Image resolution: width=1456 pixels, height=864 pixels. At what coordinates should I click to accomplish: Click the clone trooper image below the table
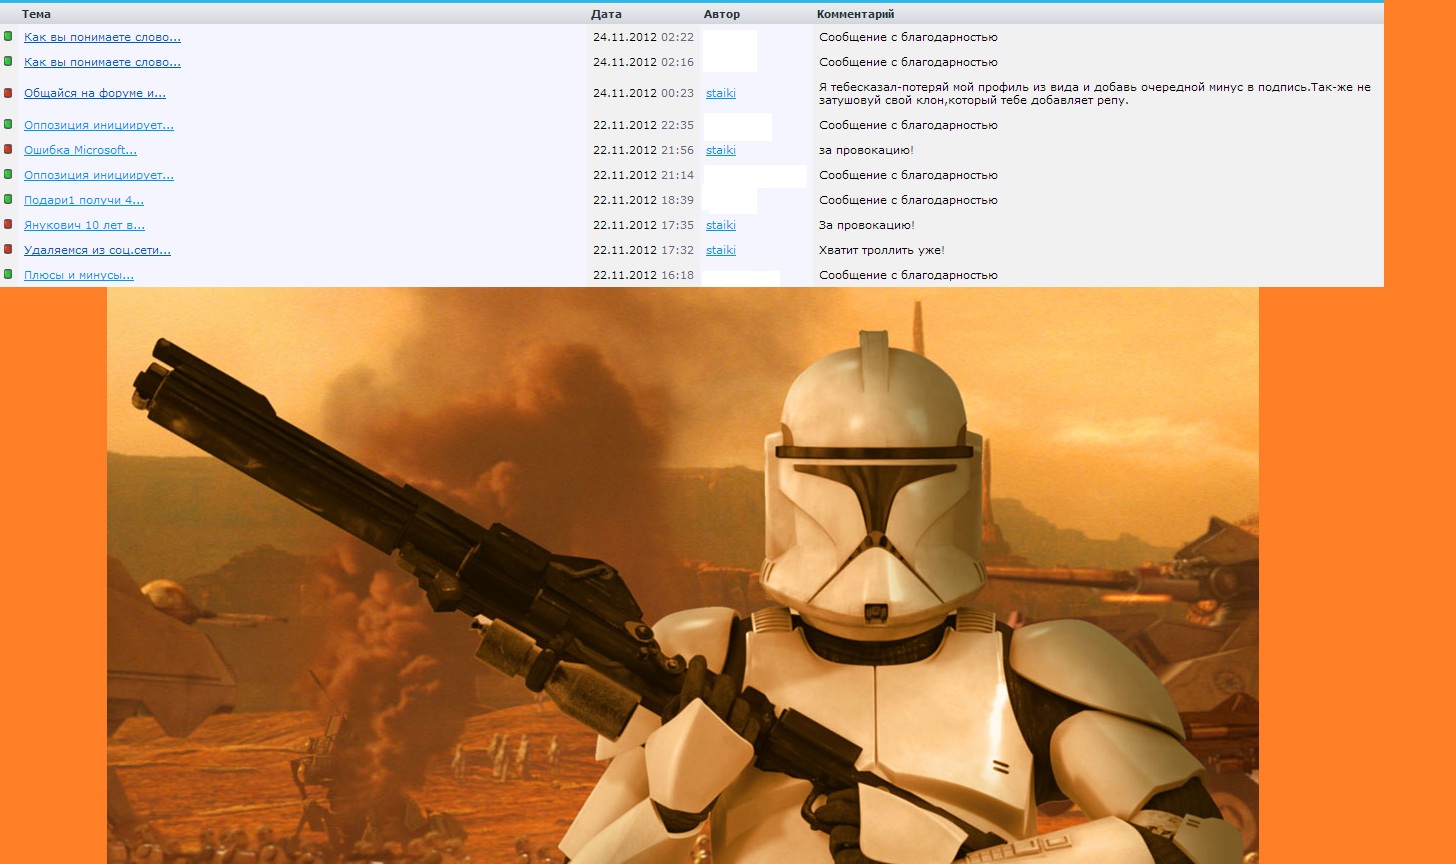coord(683,575)
